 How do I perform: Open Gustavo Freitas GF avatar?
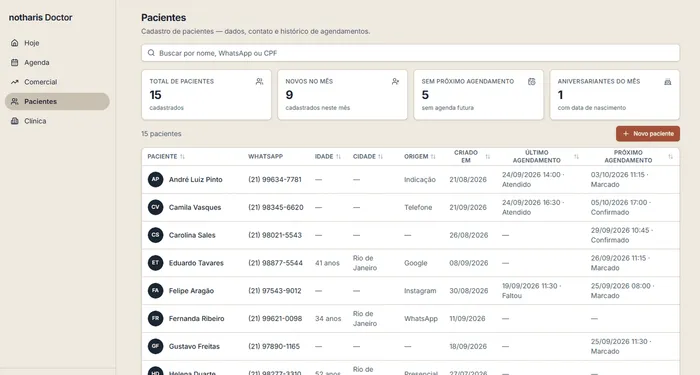[x=155, y=346]
